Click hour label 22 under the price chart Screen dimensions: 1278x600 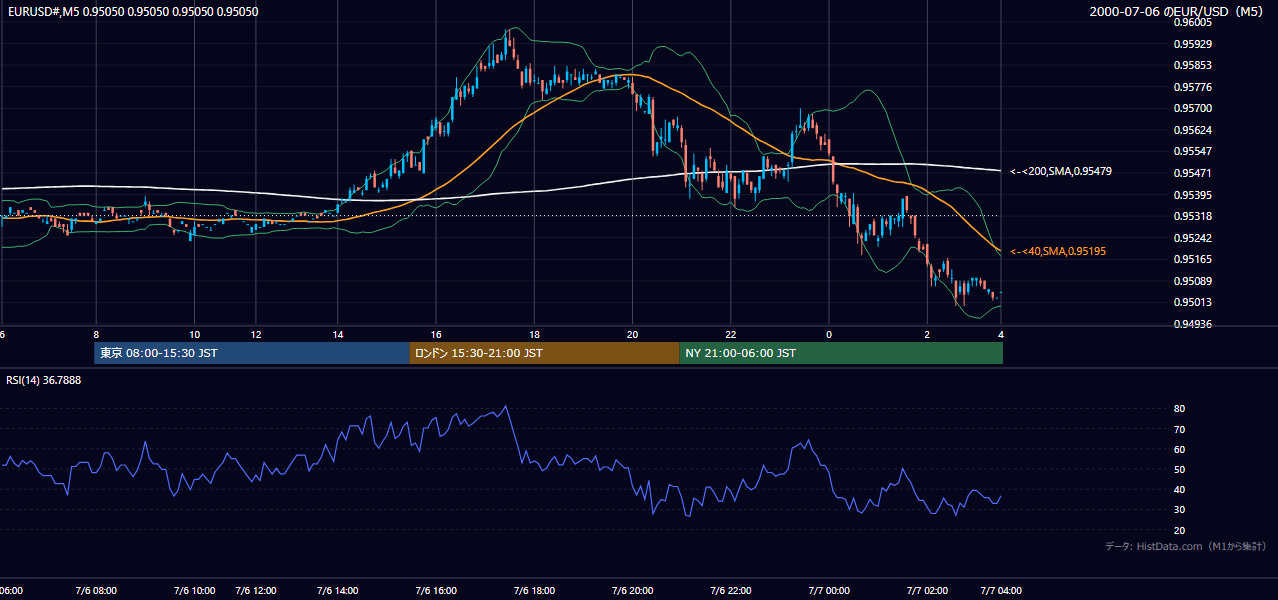click(x=731, y=335)
